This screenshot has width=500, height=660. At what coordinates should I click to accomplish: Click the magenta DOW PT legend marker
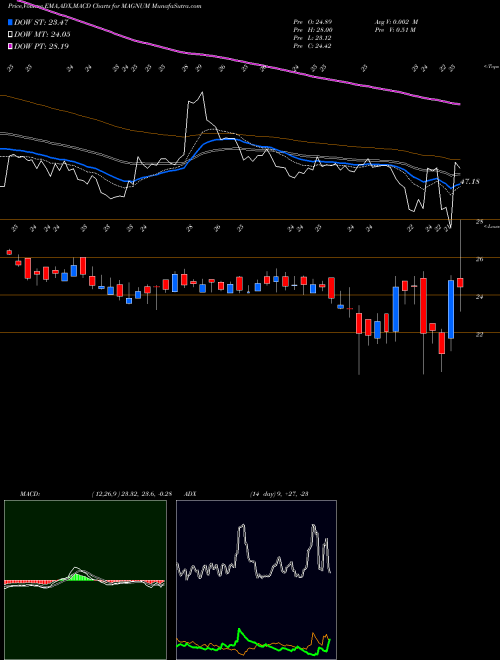tap(11, 46)
